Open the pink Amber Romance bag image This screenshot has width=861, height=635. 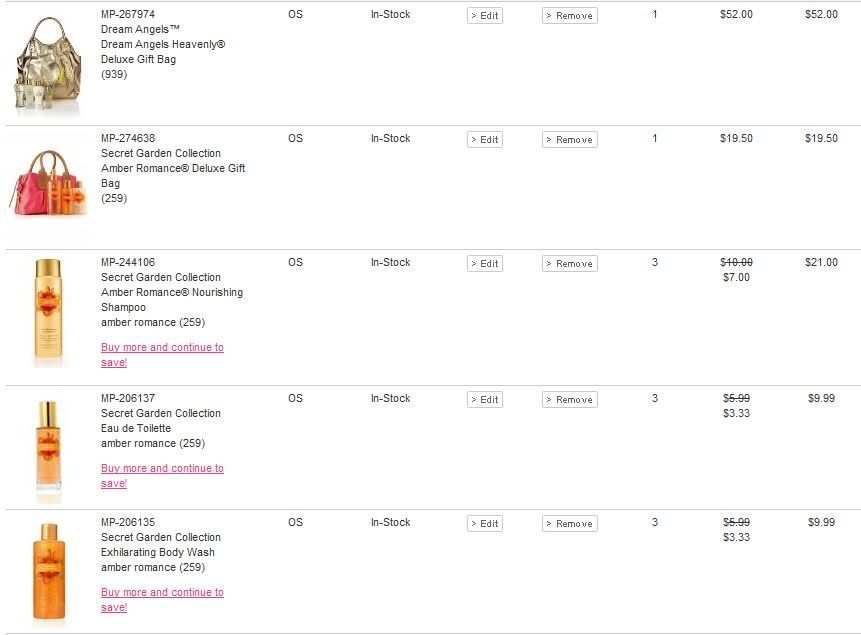tap(48, 184)
